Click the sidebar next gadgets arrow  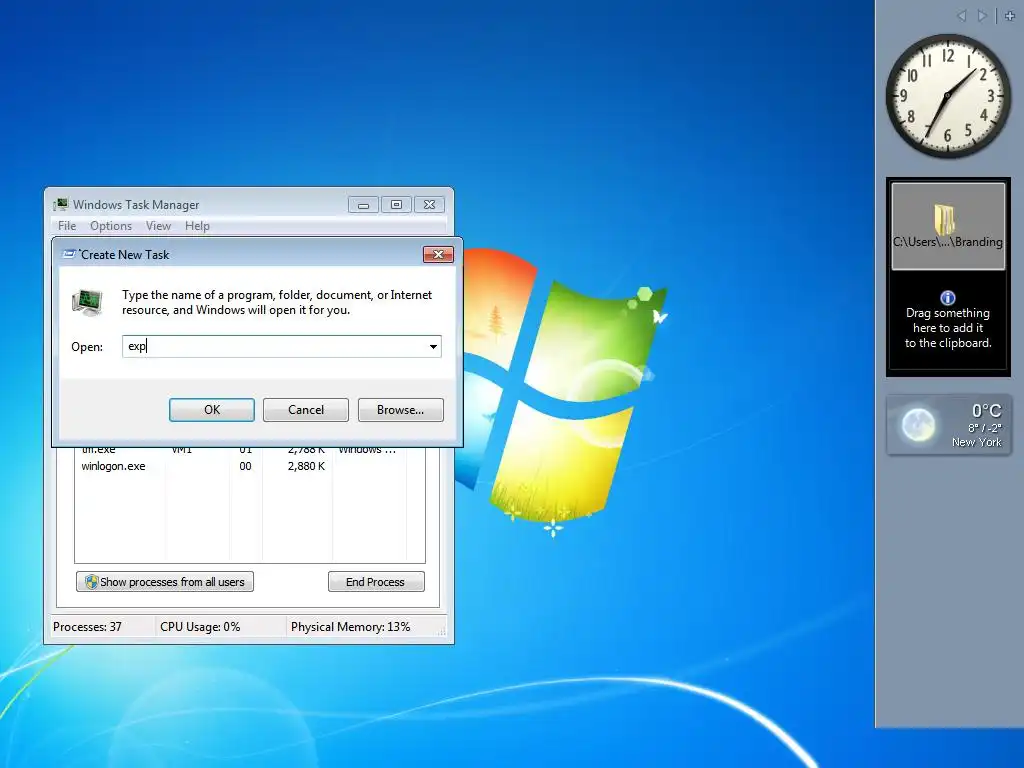(x=982, y=16)
